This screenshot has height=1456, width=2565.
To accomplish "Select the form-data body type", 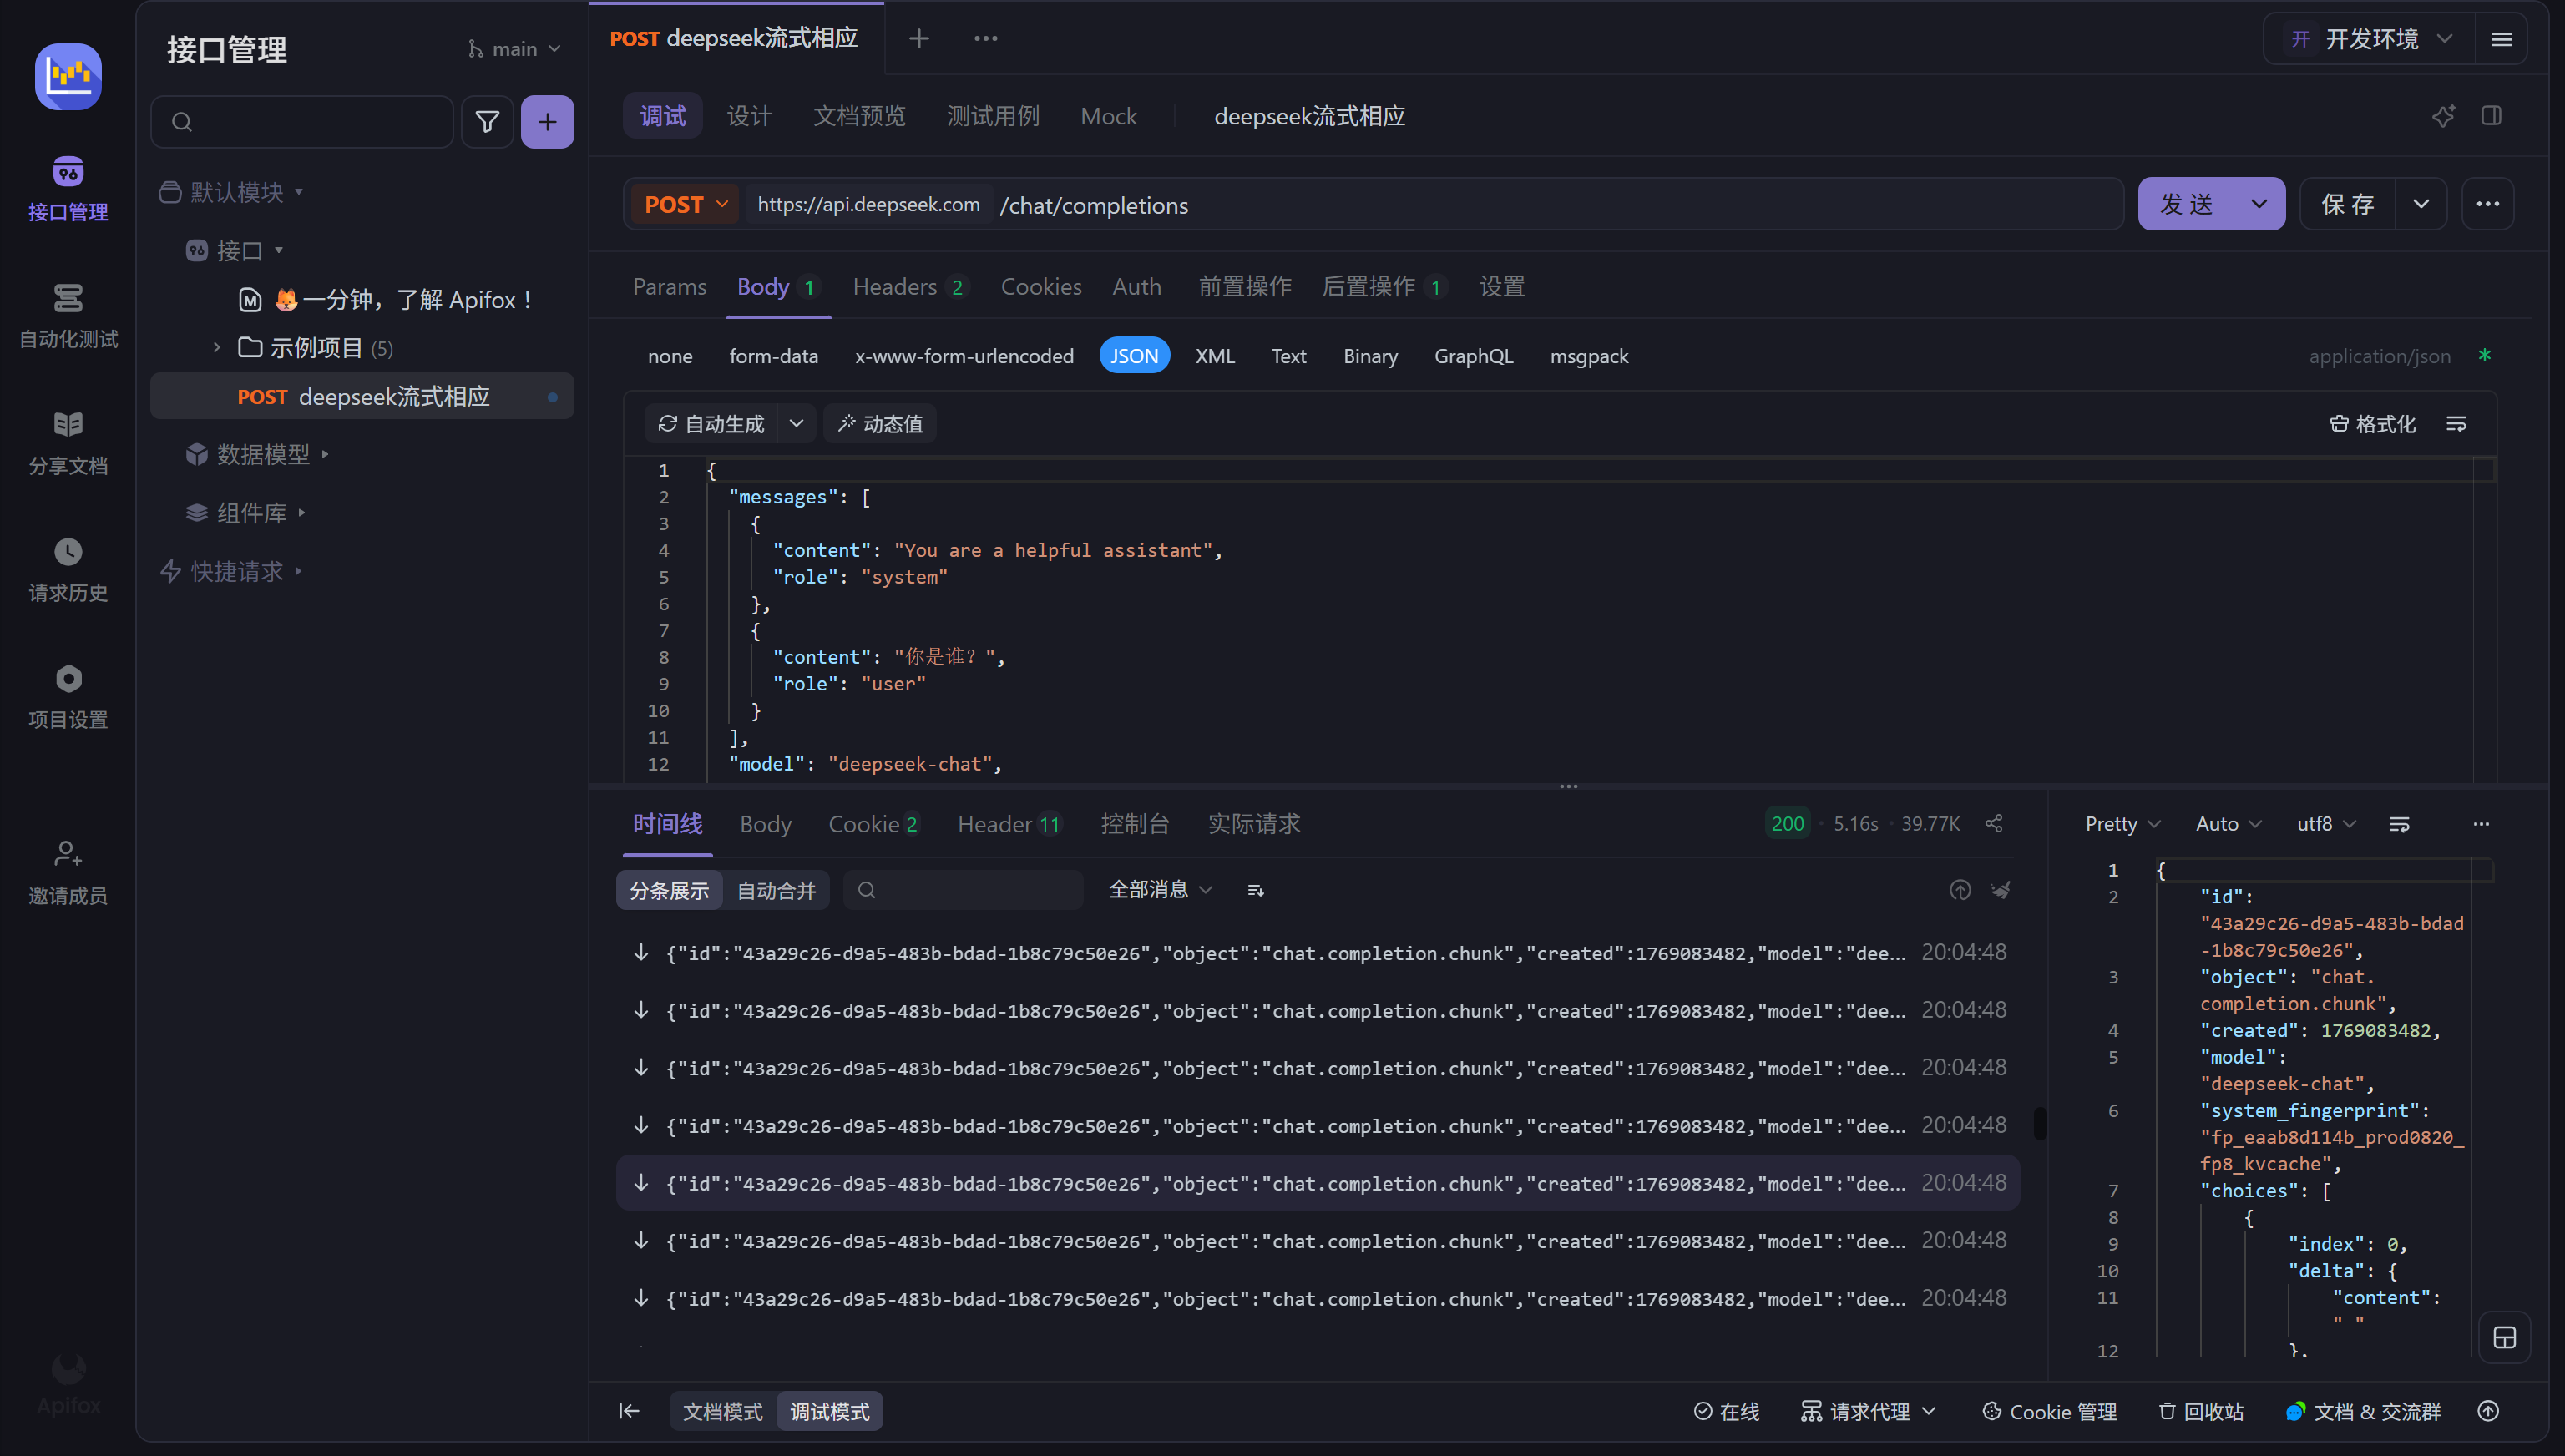I will (x=773, y=356).
